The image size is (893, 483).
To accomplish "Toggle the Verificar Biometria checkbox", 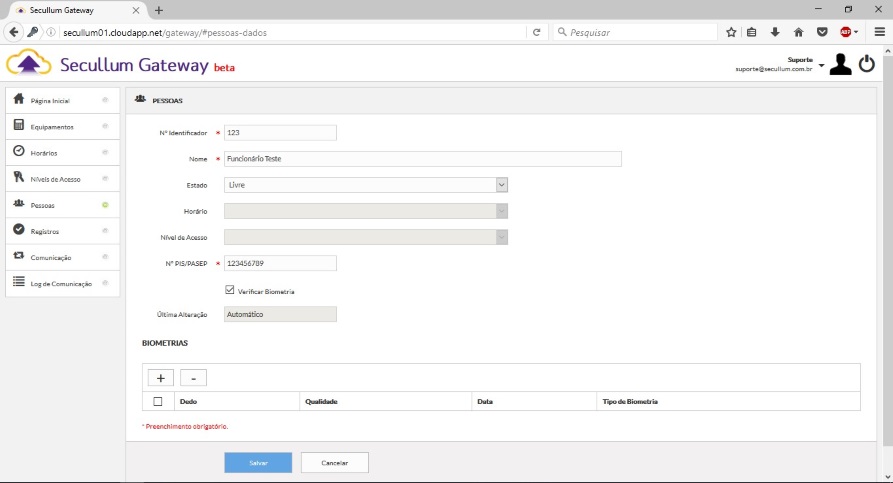I will point(230,291).
